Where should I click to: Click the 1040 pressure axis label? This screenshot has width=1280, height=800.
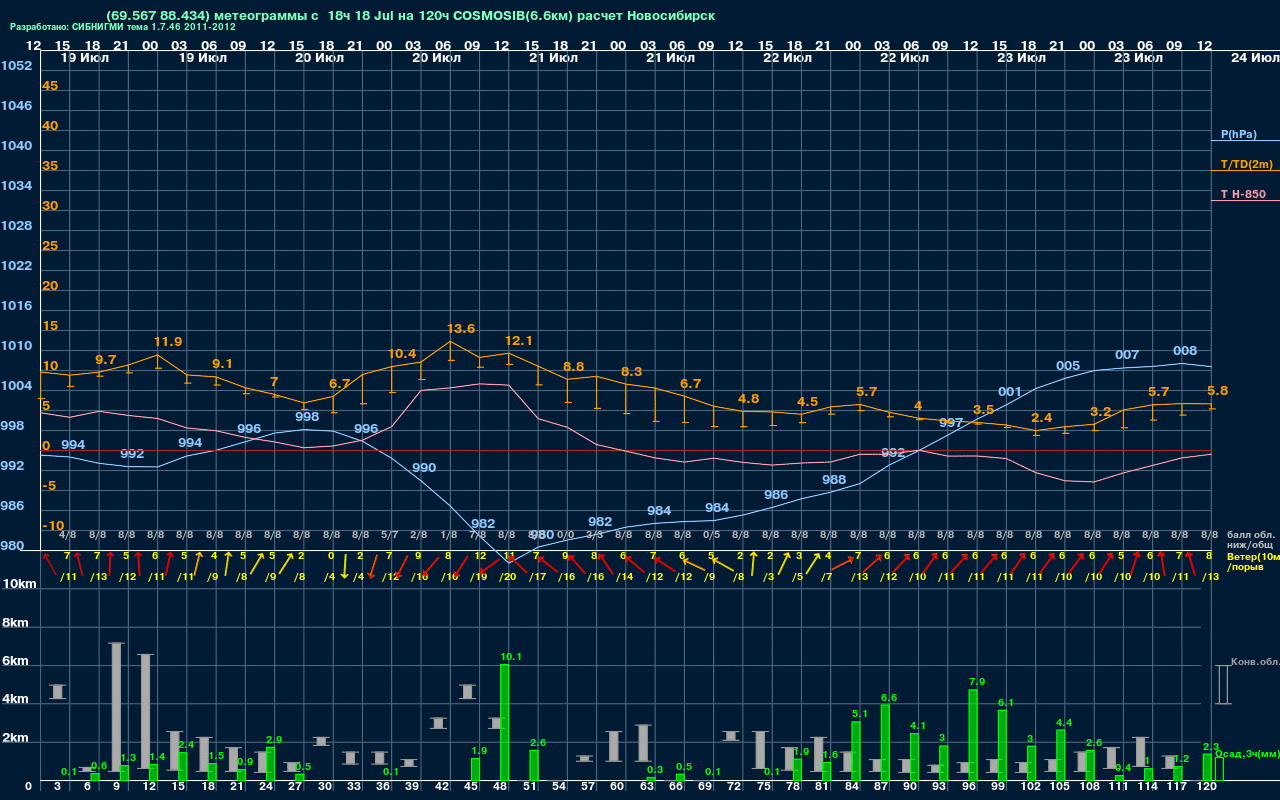click(x=16, y=146)
